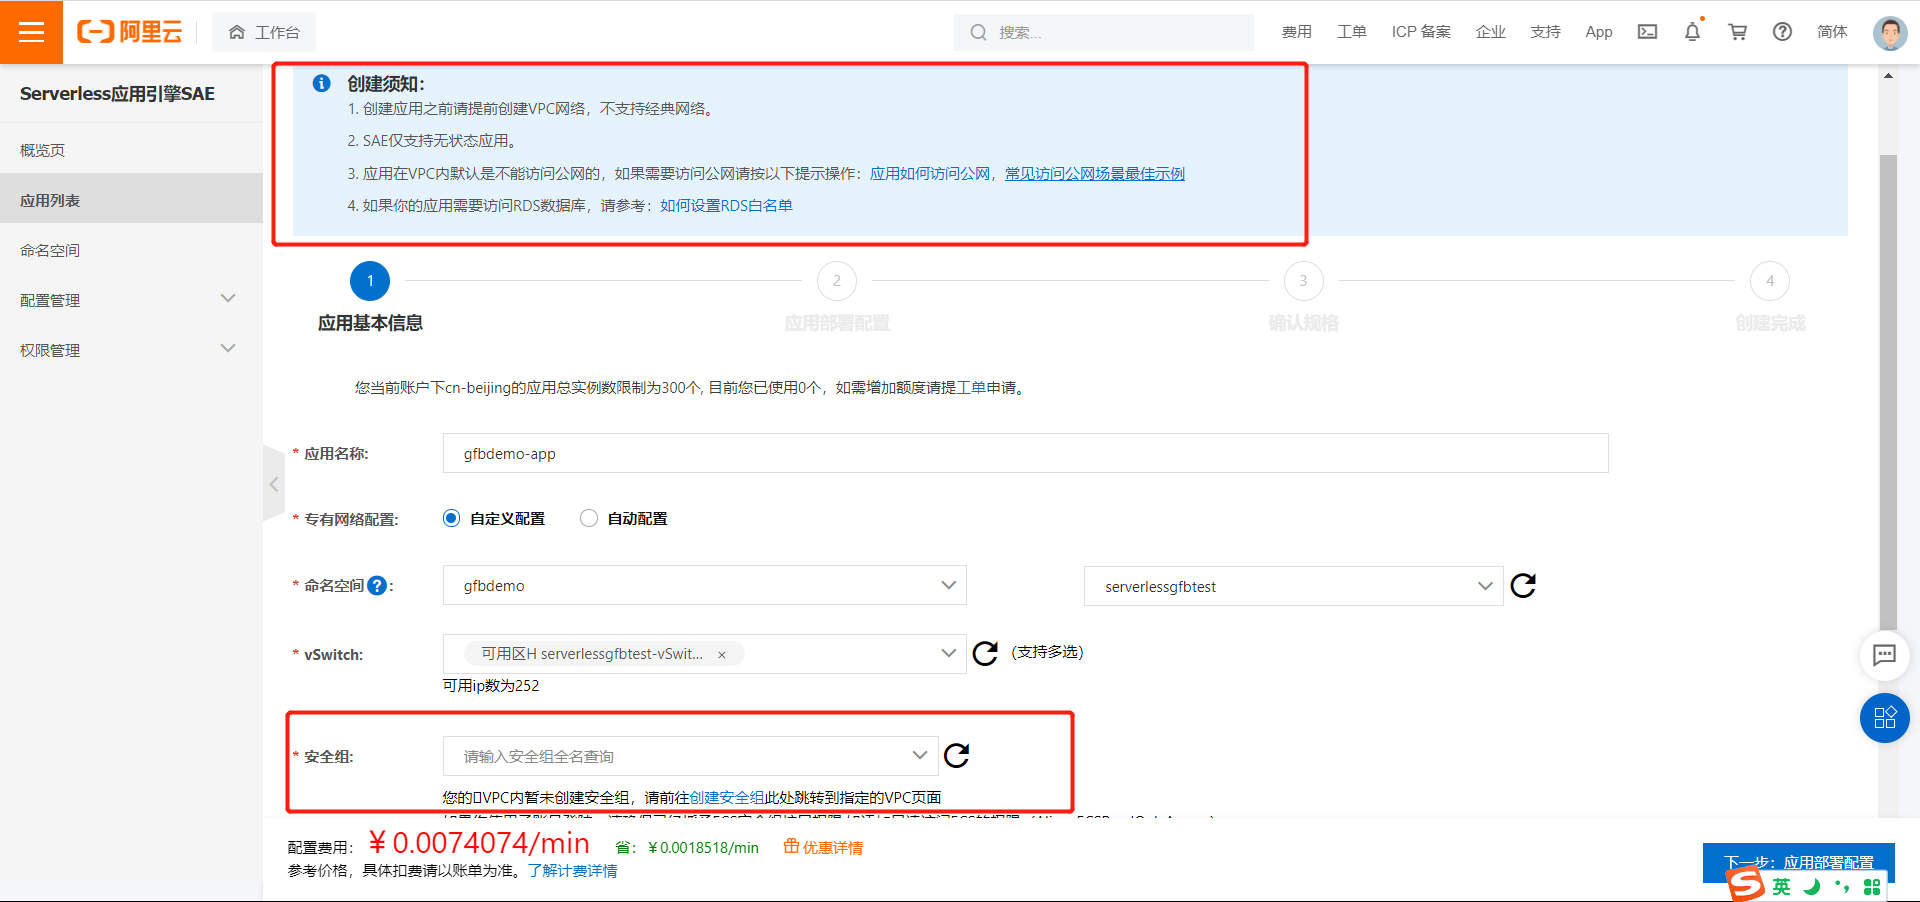The height and width of the screenshot is (902, 1920).
Task: Switch to 概览页 in the sidebar
Action: click(x=42, y=149)
